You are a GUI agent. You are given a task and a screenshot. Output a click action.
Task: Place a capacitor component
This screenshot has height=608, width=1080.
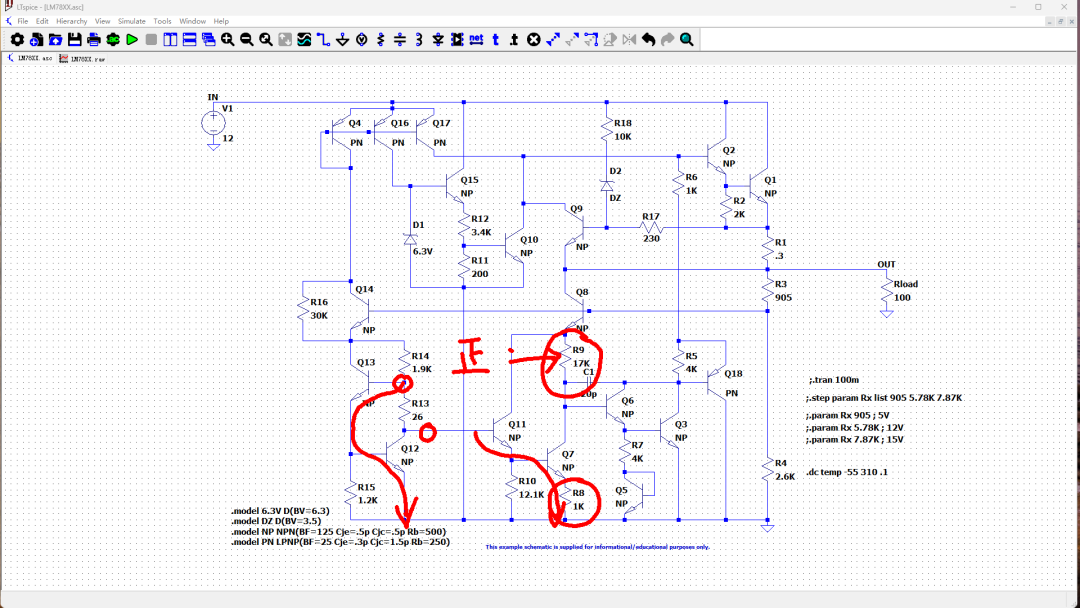[x=399, y=40]
